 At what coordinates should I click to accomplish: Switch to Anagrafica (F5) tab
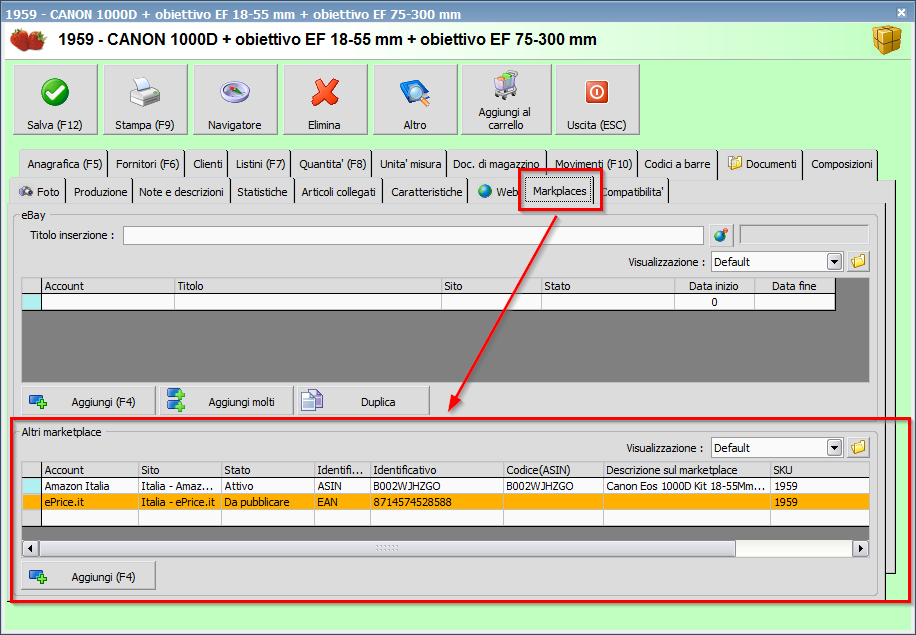click(64, 164)
